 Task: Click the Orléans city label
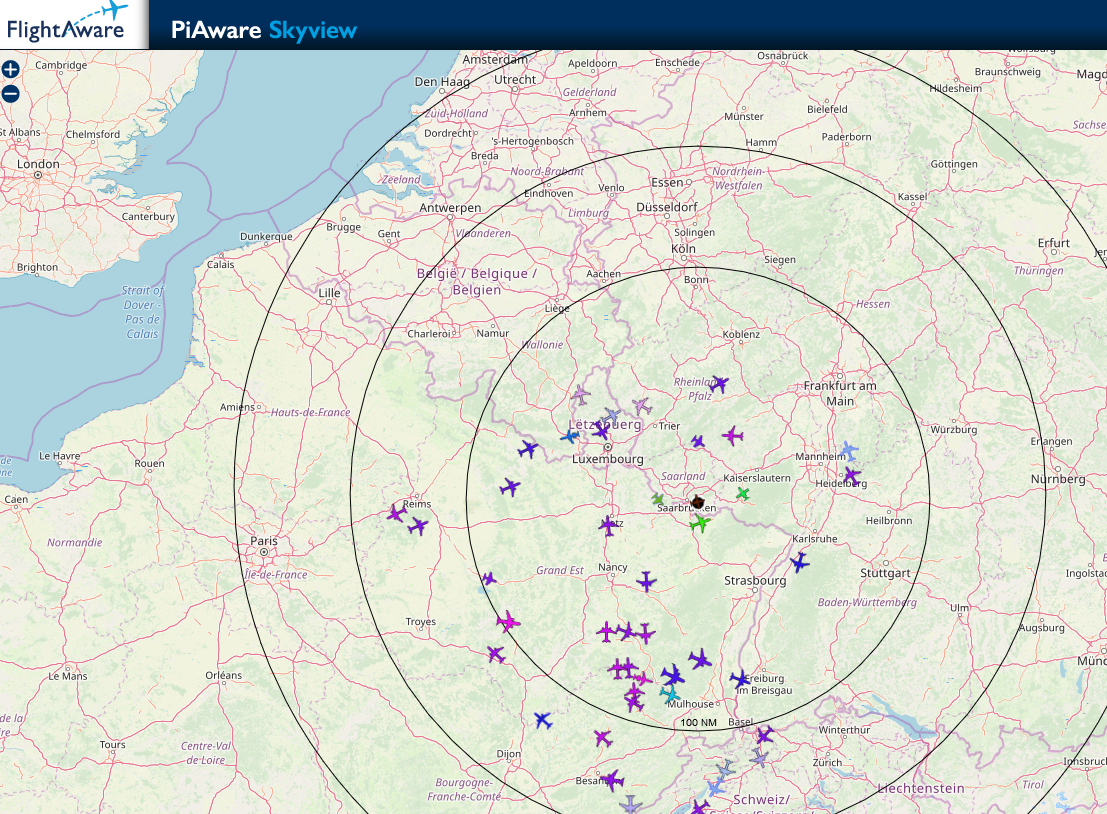coord(224,675)
